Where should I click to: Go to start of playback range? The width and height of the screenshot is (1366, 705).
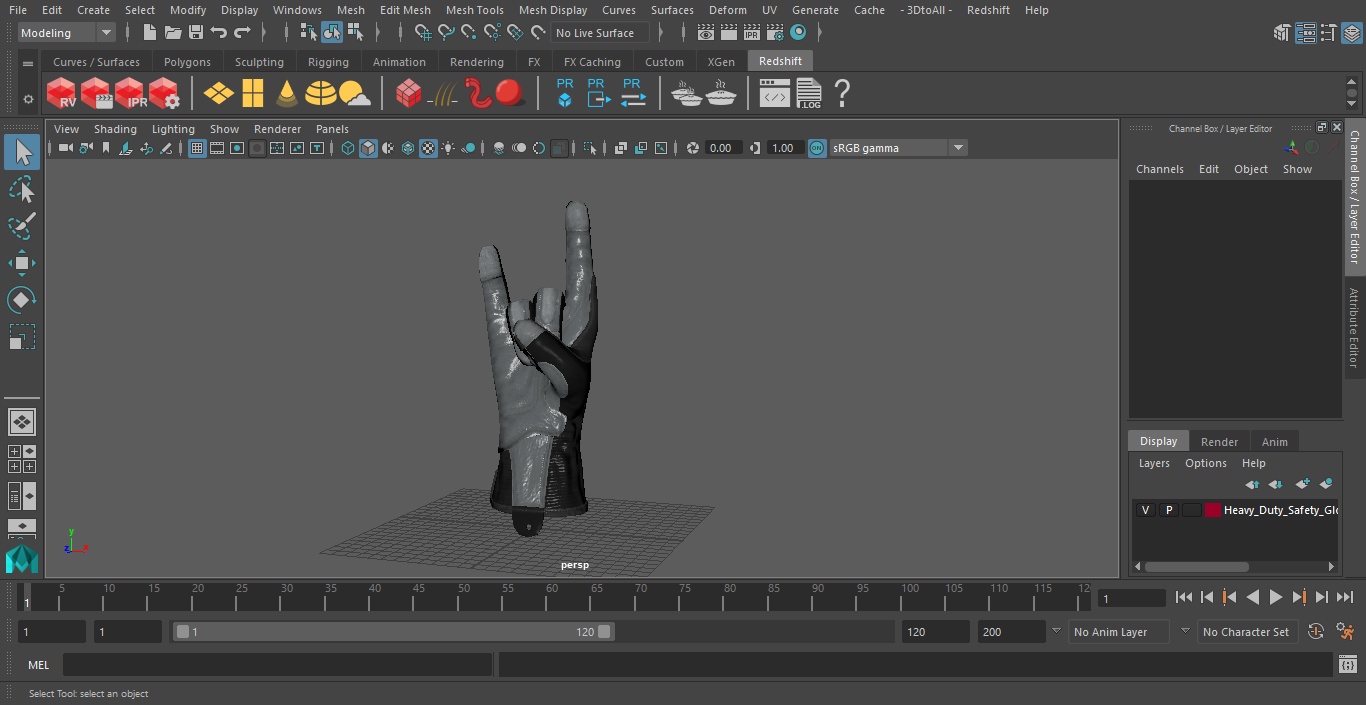point(1183,597)
